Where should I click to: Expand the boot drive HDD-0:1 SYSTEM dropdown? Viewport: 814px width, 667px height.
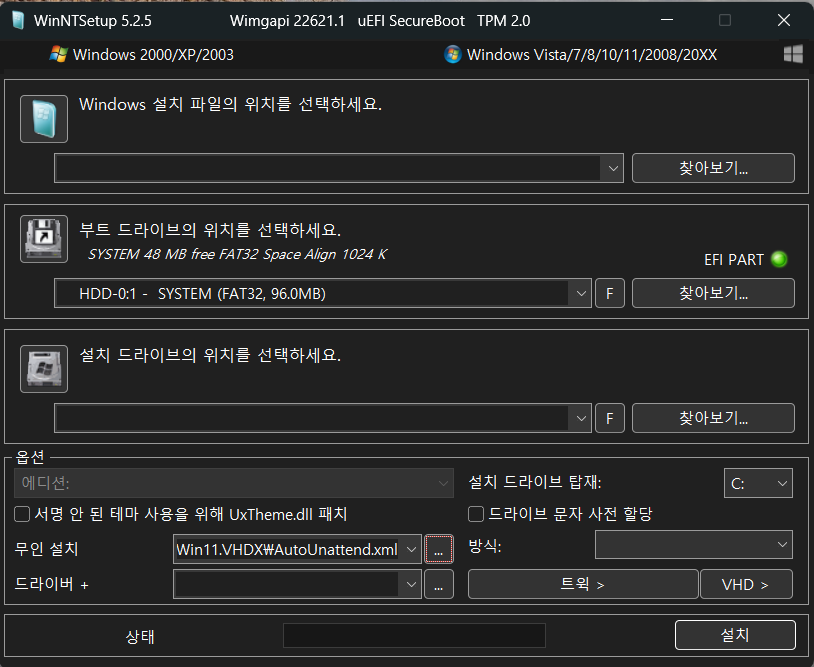tap(580, 293)
